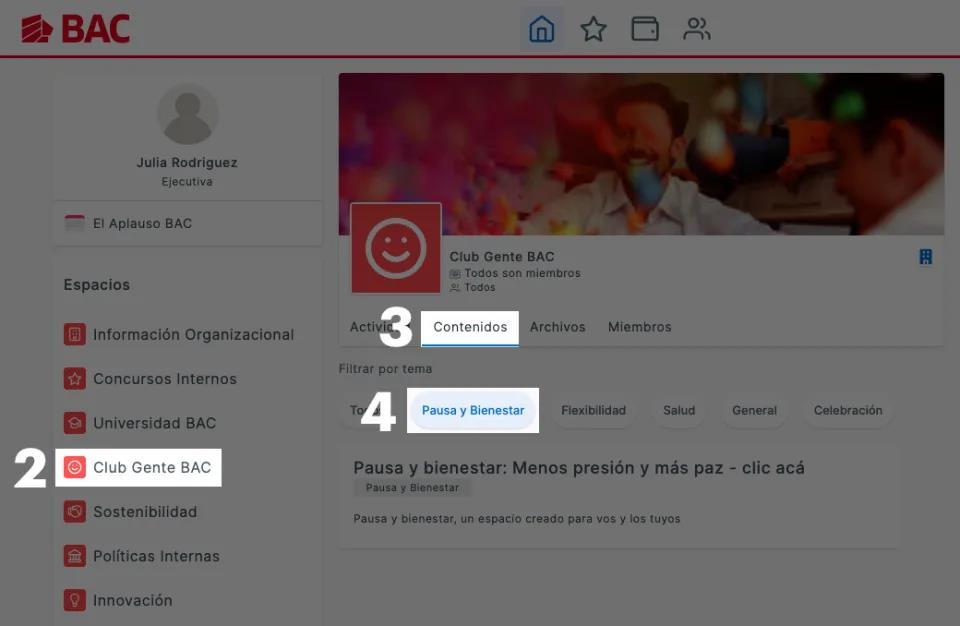Click 'Todos son miembros' text
Screen dimensions: 960x626
tap(522, 273)
